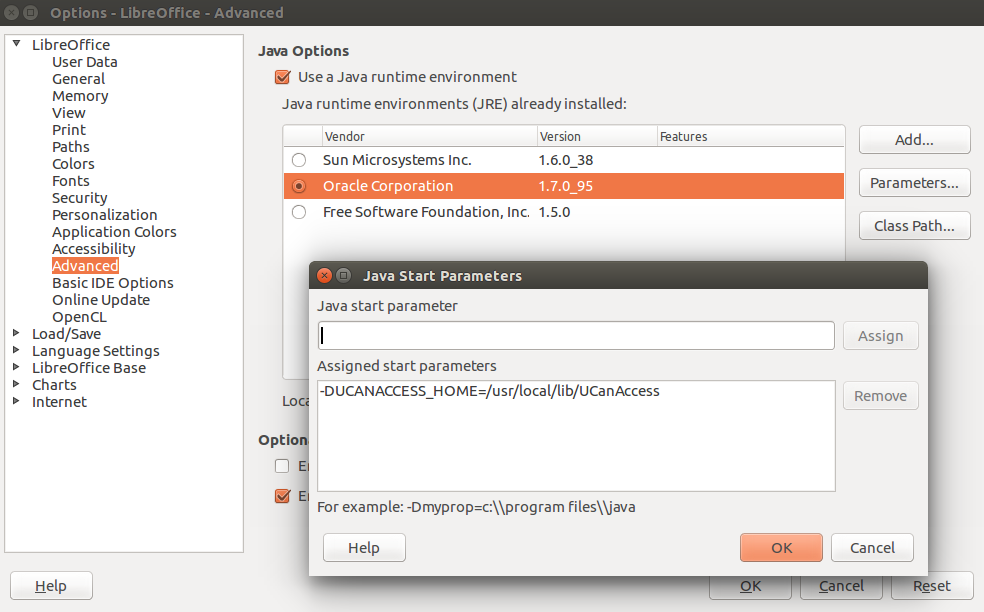This screenshot has height=612, width=984.
Task: Select the assigned -DUCANACCESS_HOME parameter entry
Action: [490, 392]
